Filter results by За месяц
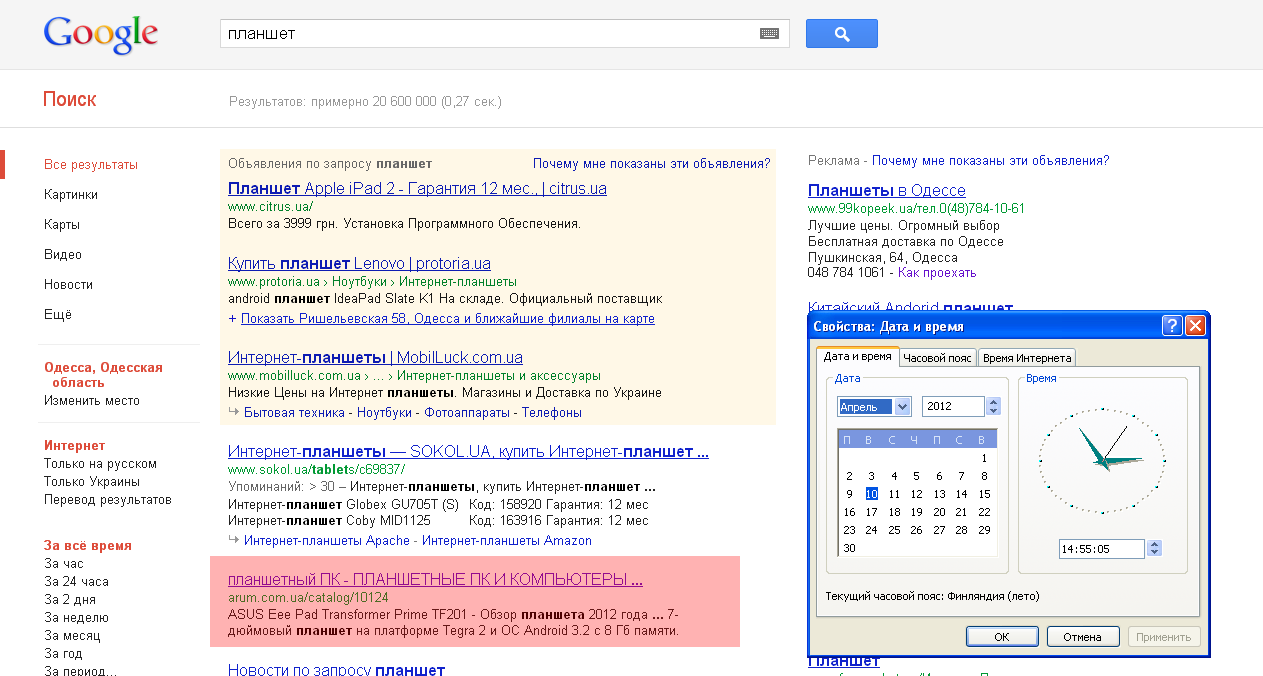Viewport: 1263px width, 676px height. pyautogui.click(x=72, y=636)
